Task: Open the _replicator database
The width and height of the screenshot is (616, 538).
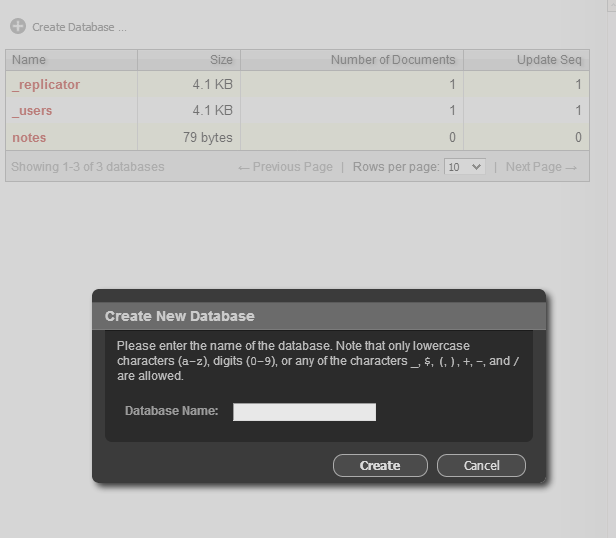Action: tap(46, 84)
